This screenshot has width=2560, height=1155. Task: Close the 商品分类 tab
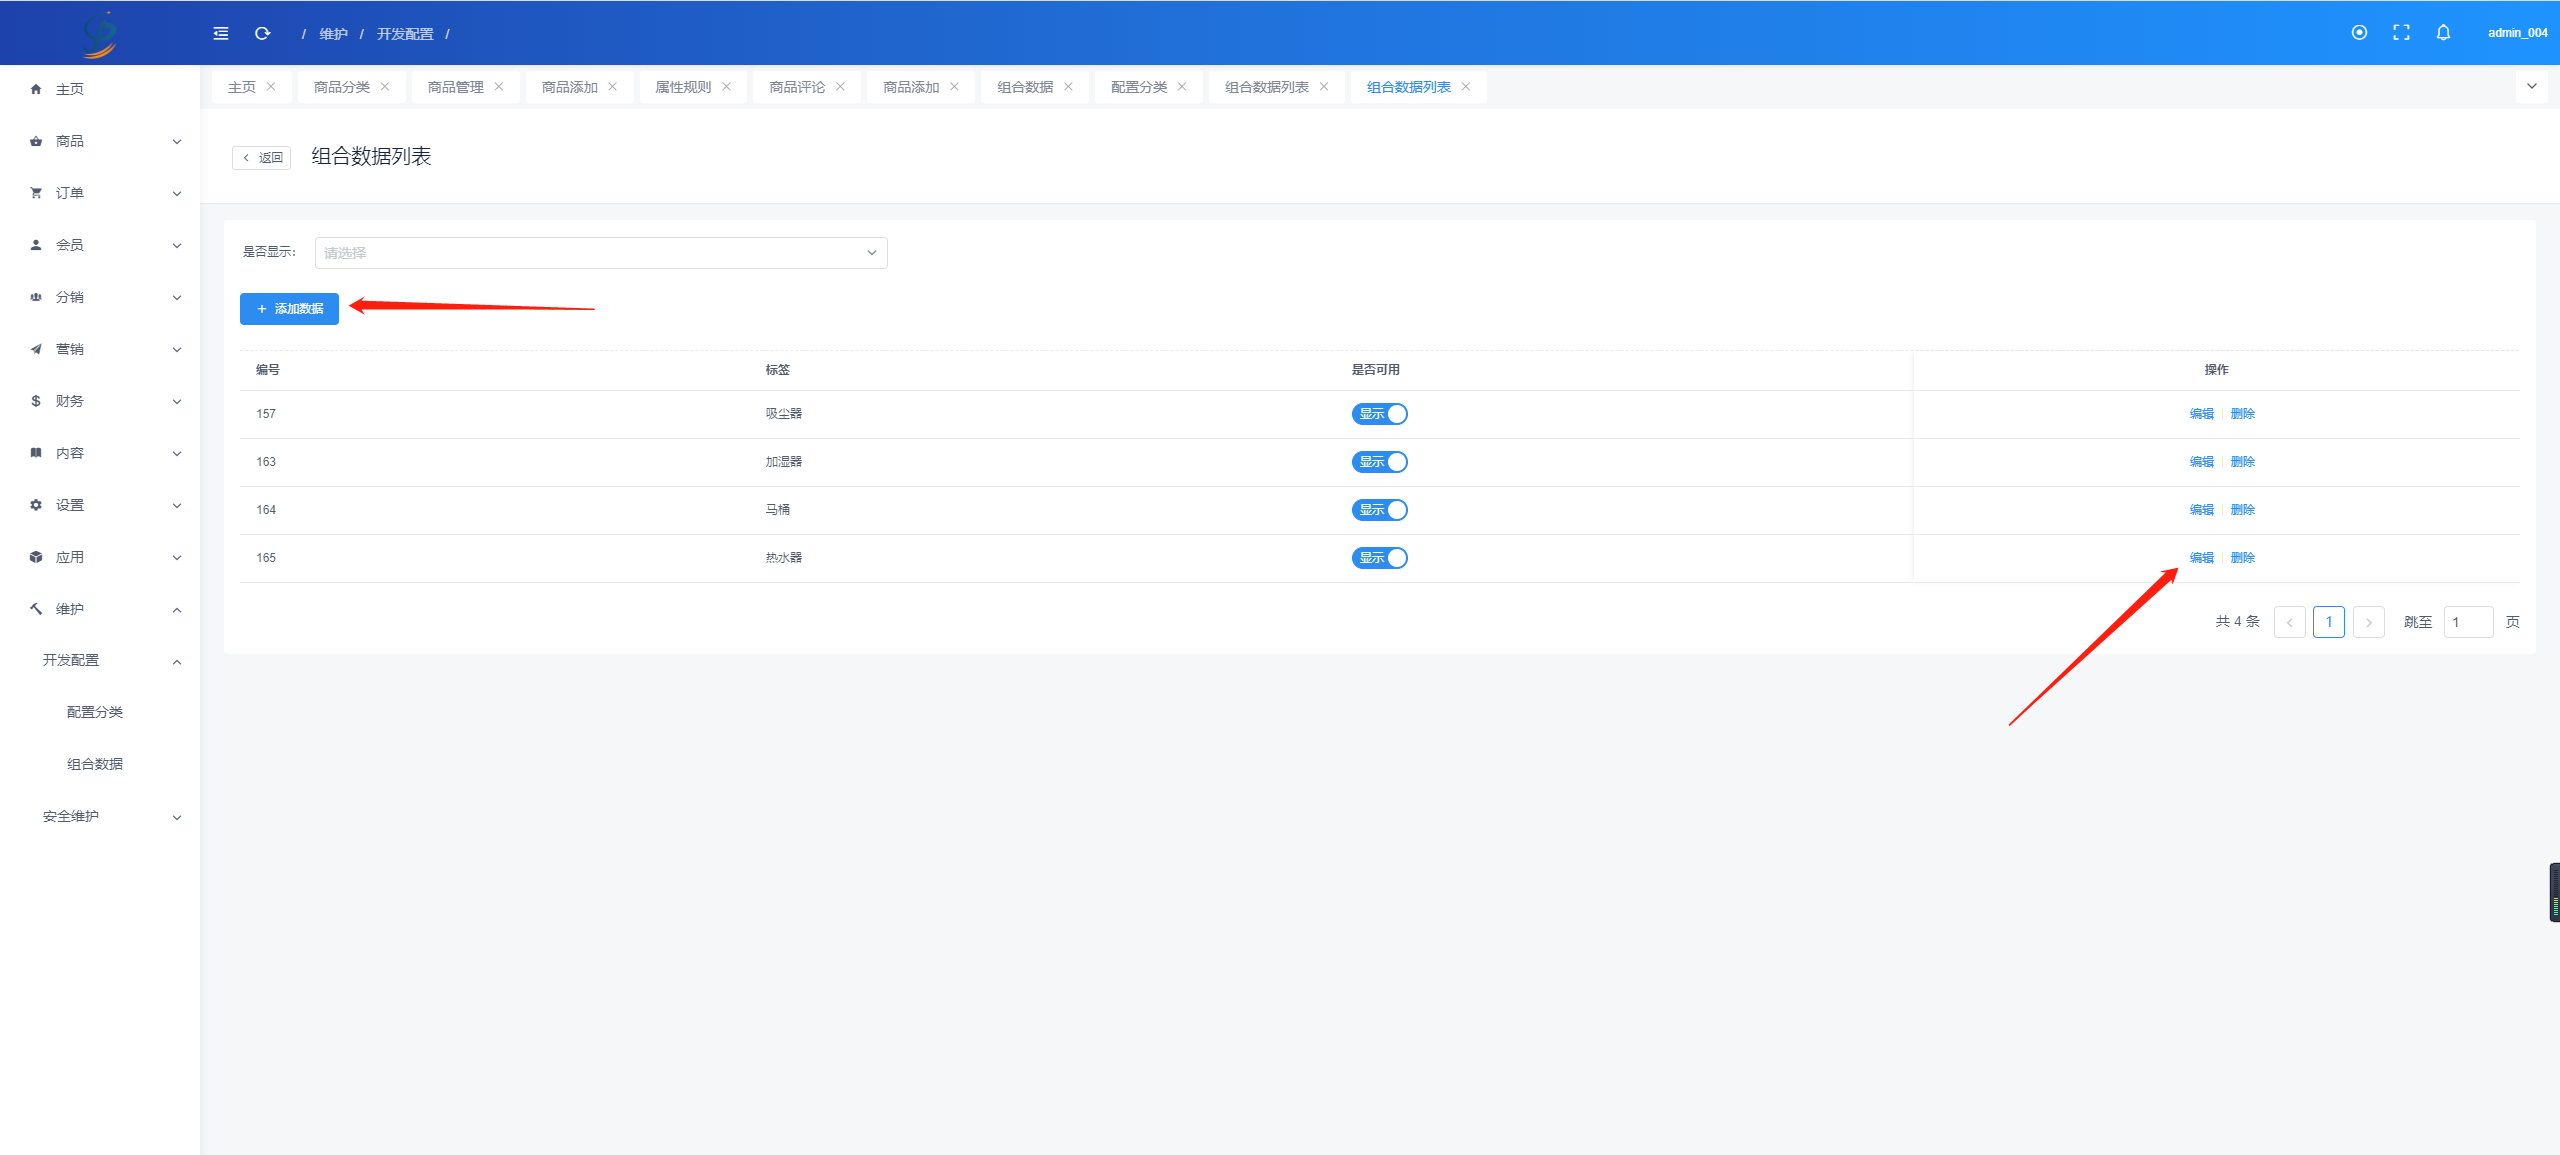tap(385, 87)
